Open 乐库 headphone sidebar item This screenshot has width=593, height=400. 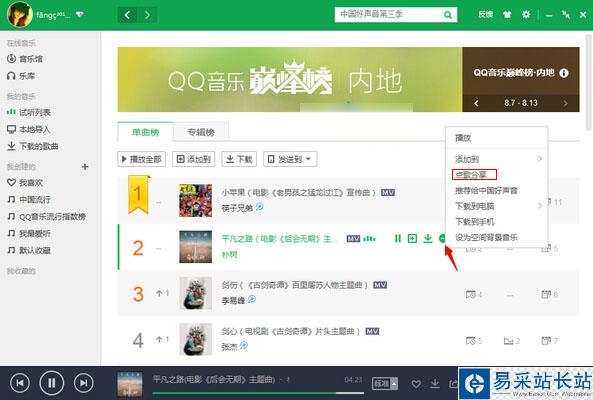tap(21, 76)
